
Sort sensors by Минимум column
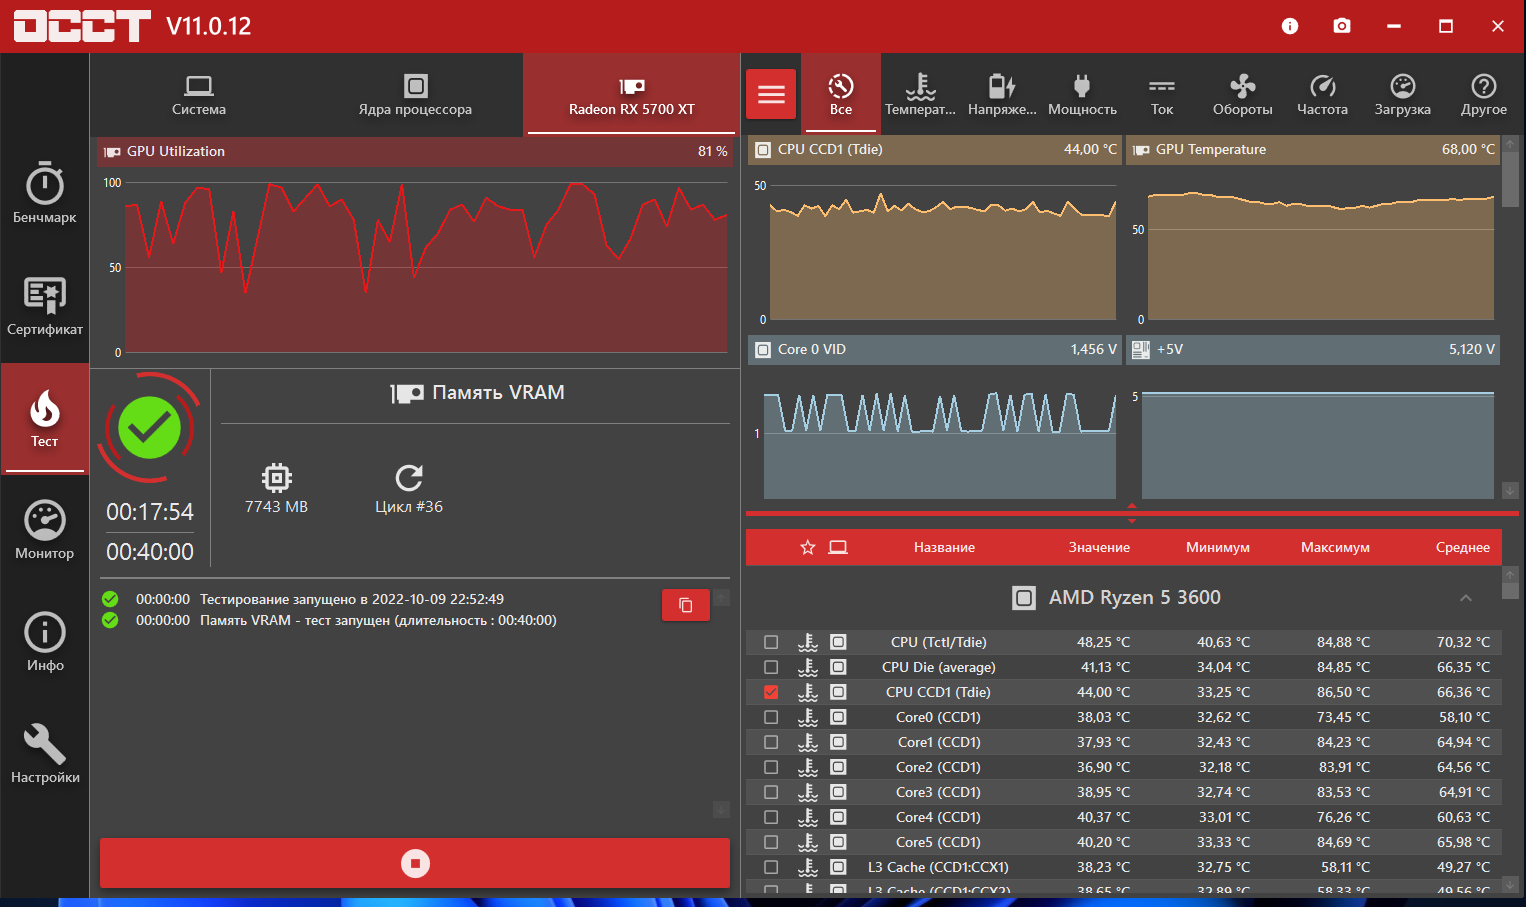1218,547
